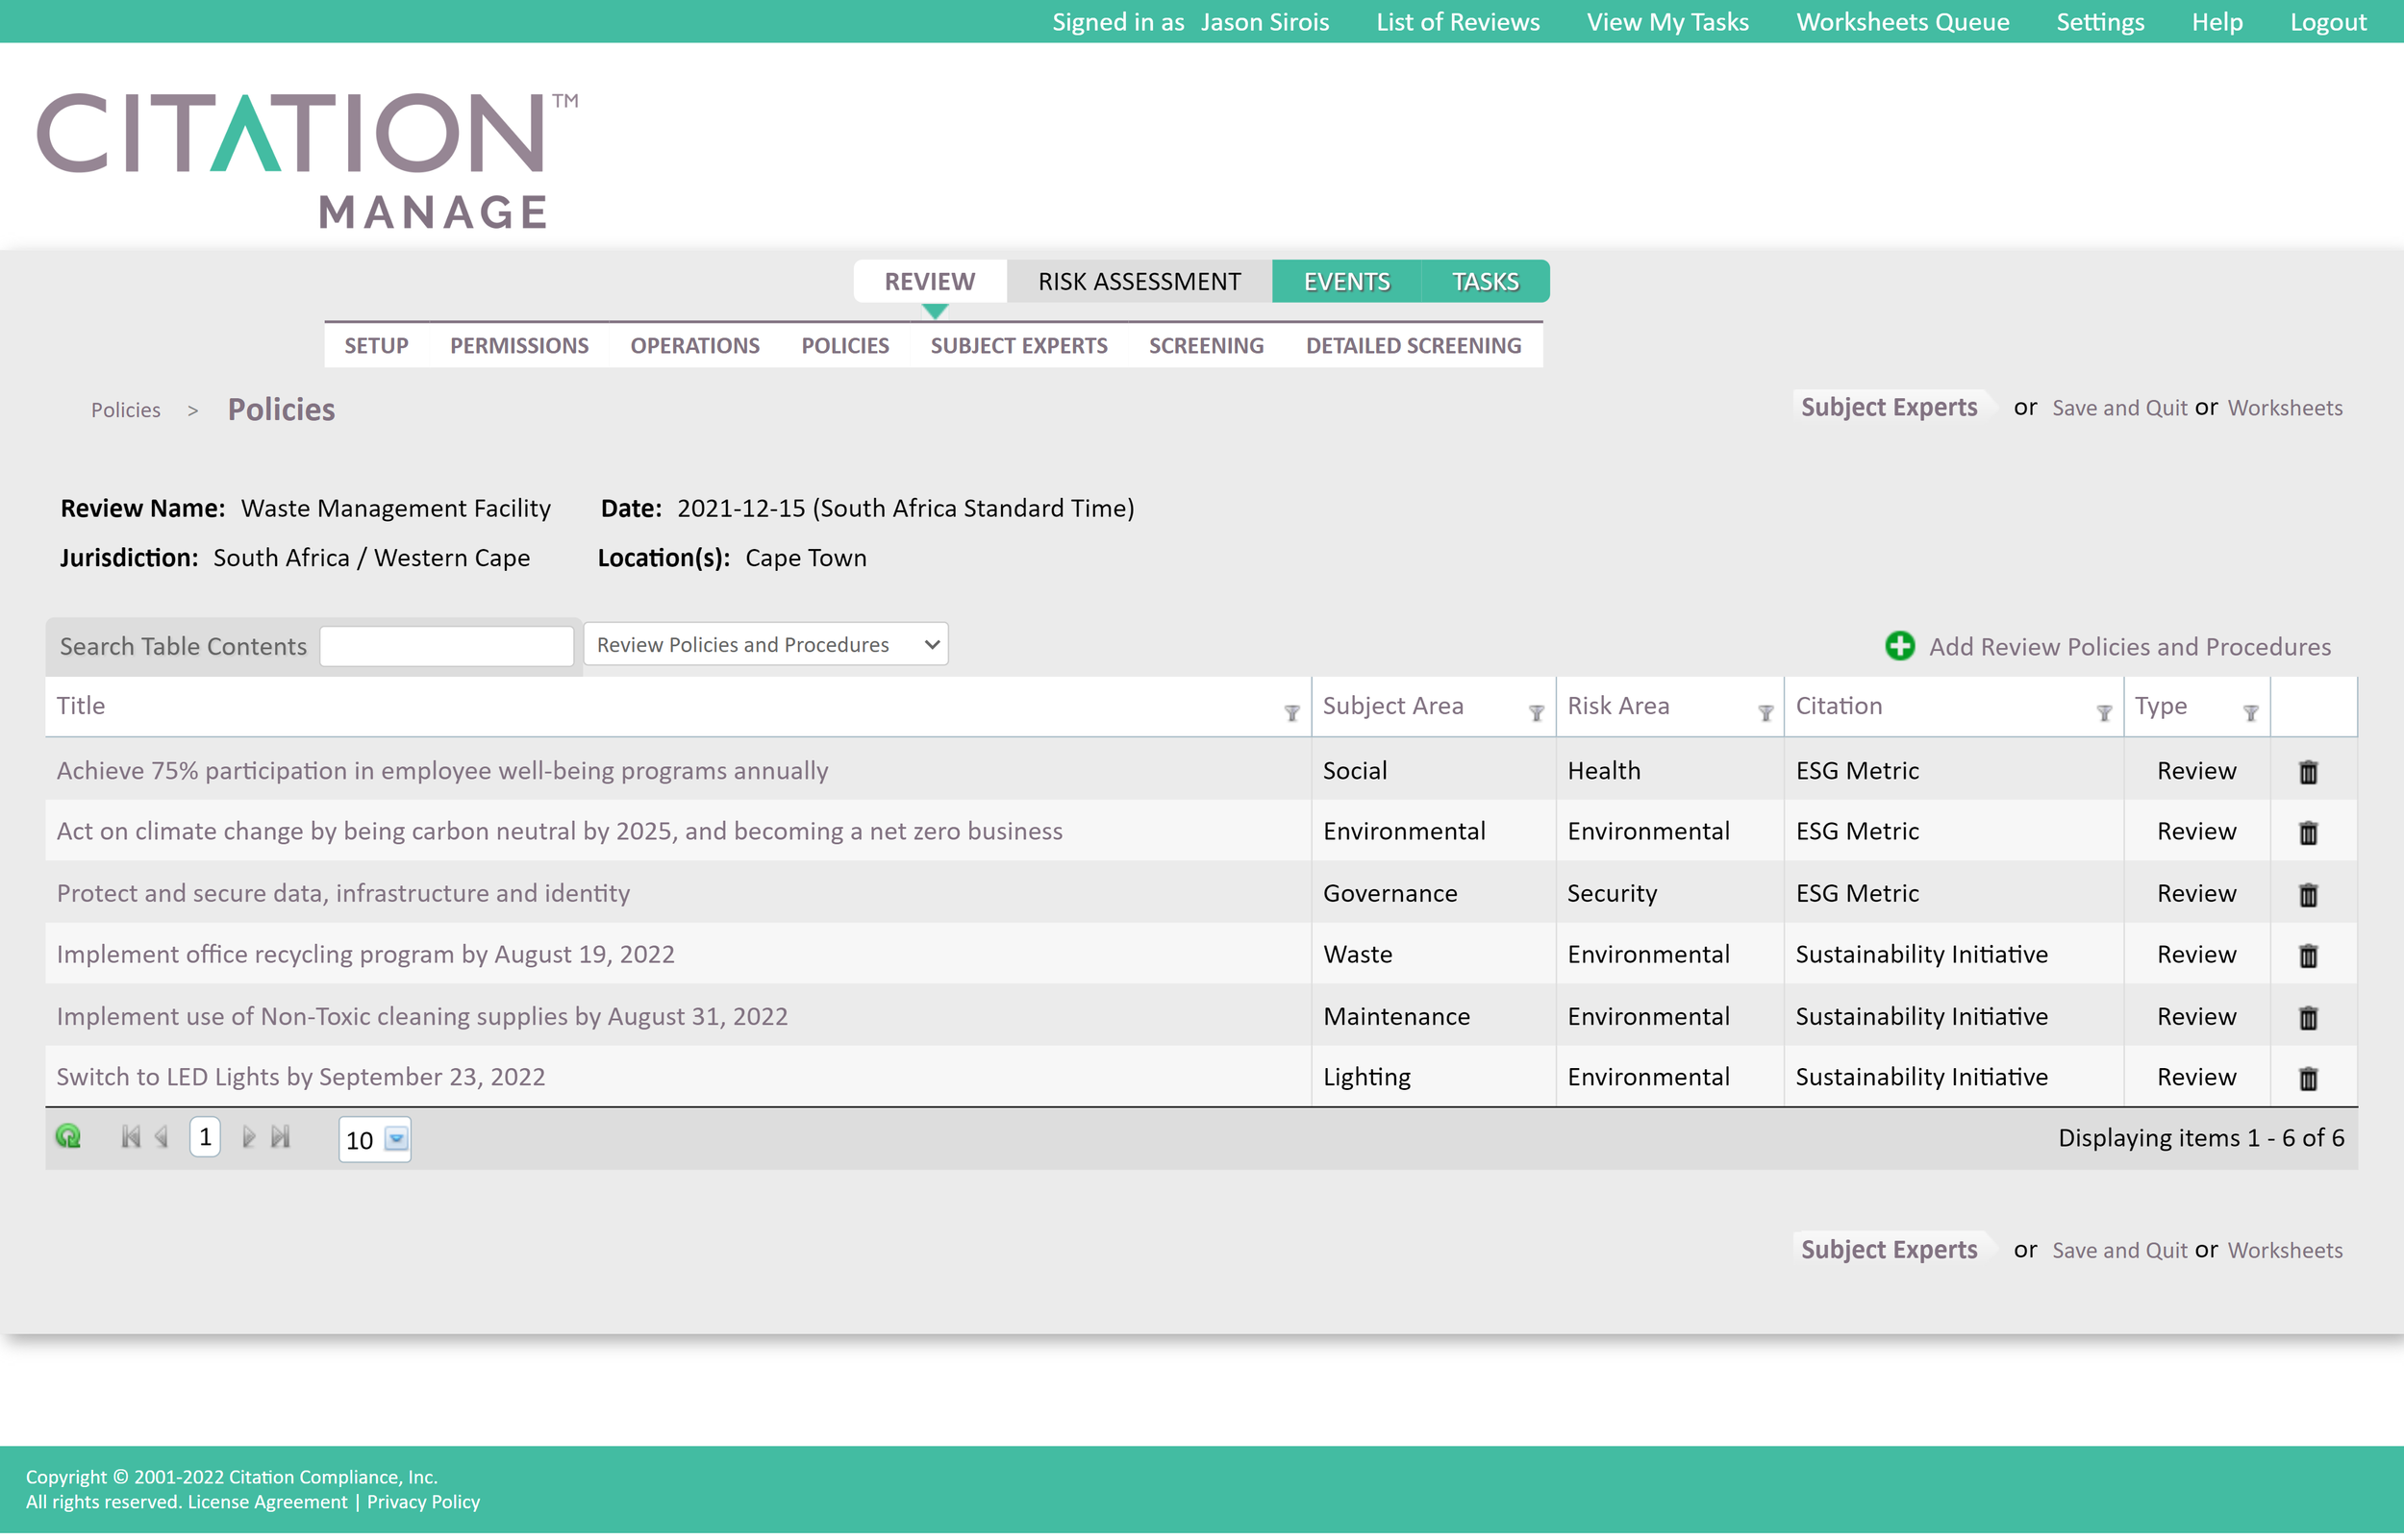Switch to the Risk Assessment tab
2404x1540 pixels.
[x=1139, y=282]
